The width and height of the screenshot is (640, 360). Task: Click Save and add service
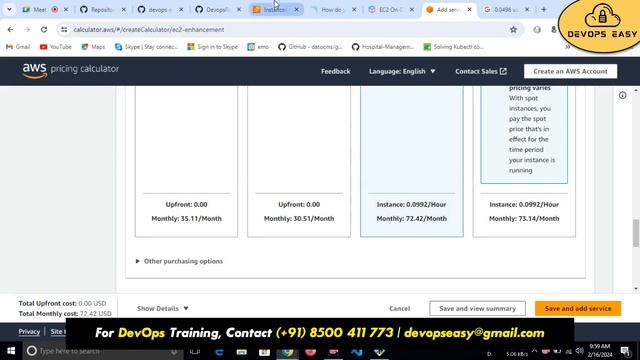tap(578, 309)
